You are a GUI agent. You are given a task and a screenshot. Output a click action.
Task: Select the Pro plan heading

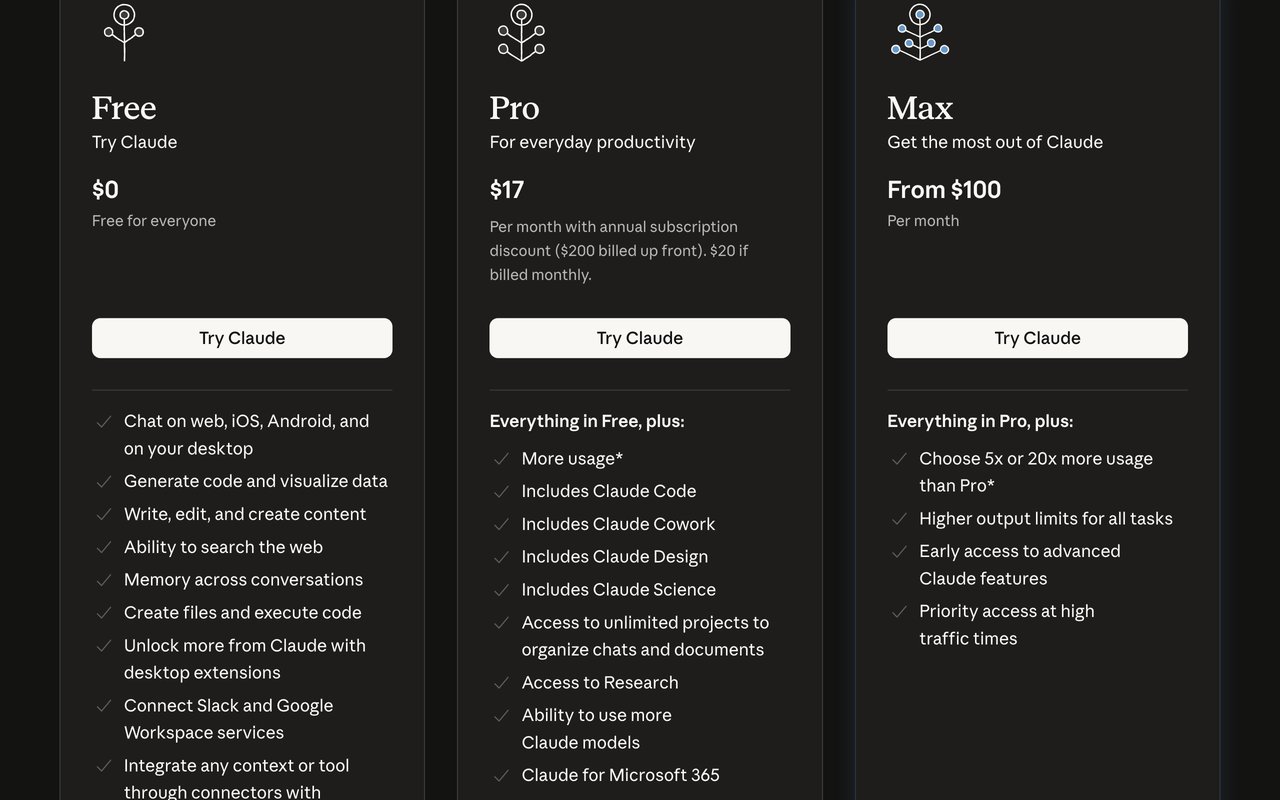pyautogui.click(x=514, y=107)
